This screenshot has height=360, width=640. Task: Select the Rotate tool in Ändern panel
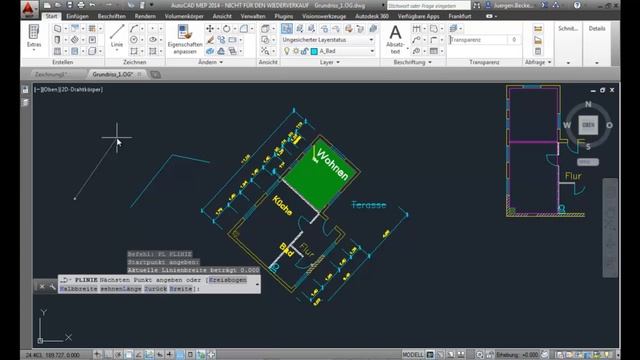pyautogui.click(x=227, y=29)
